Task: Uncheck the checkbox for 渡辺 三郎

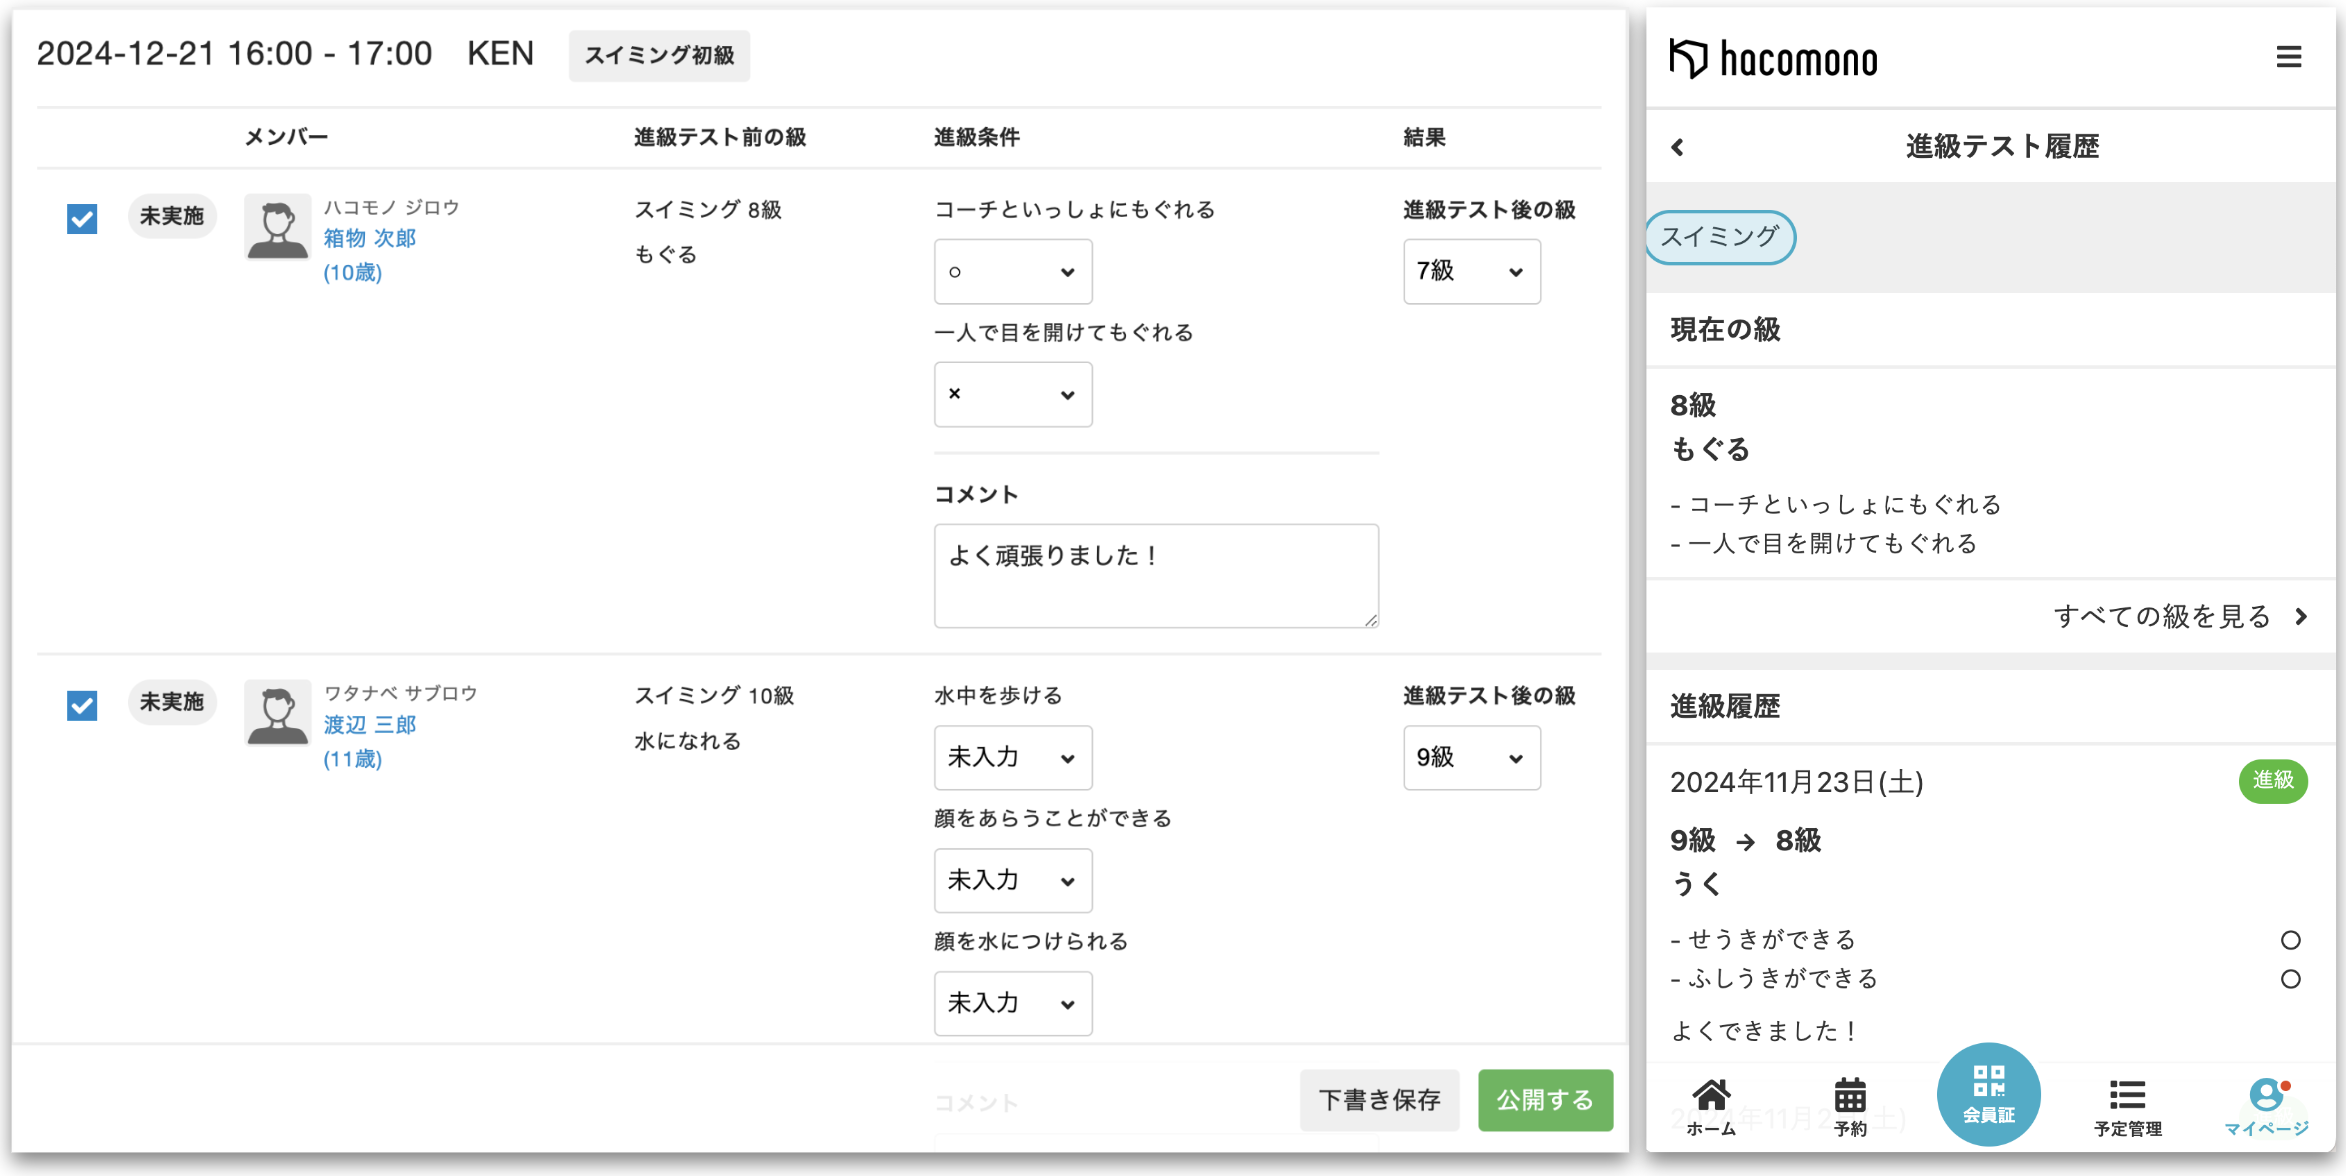Action: point(82,705)
